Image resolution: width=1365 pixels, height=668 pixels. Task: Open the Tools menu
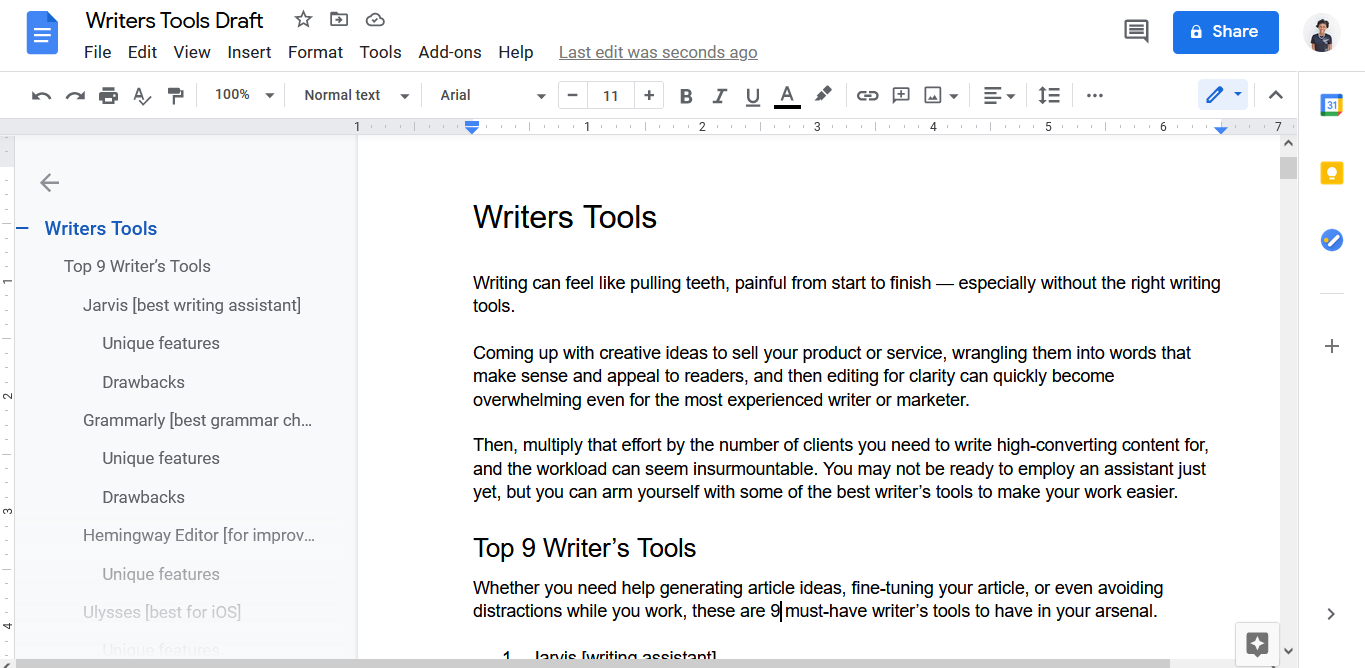tap(380, 52)
